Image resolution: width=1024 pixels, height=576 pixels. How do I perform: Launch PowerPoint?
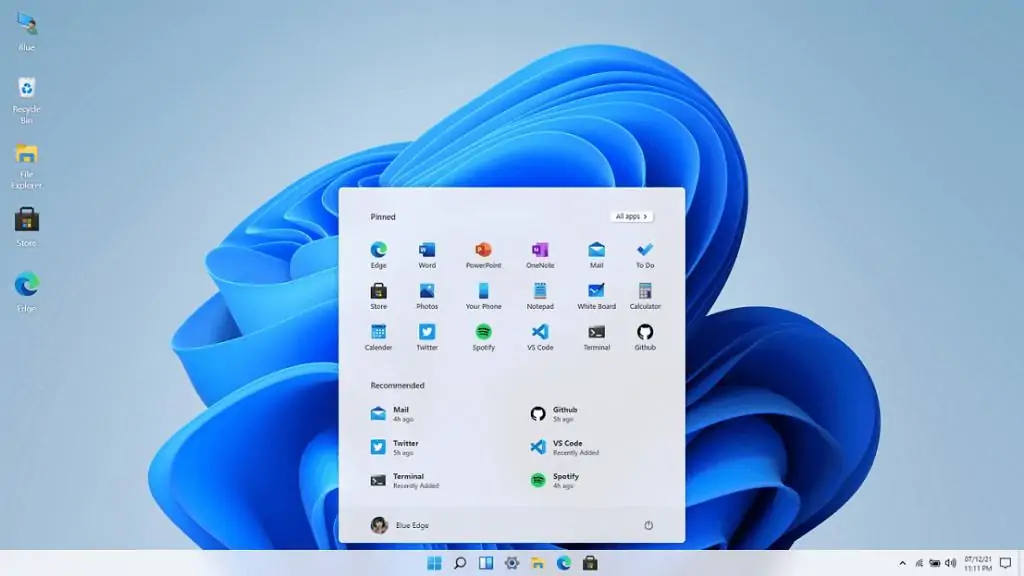pyautogui.click(x=483, y=253)
